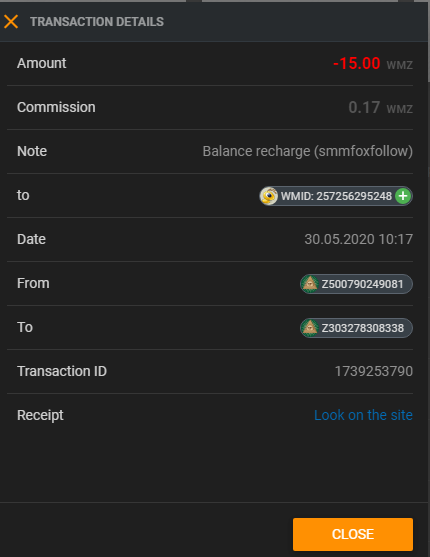Select the Z500790249081 purse badge

356,284
